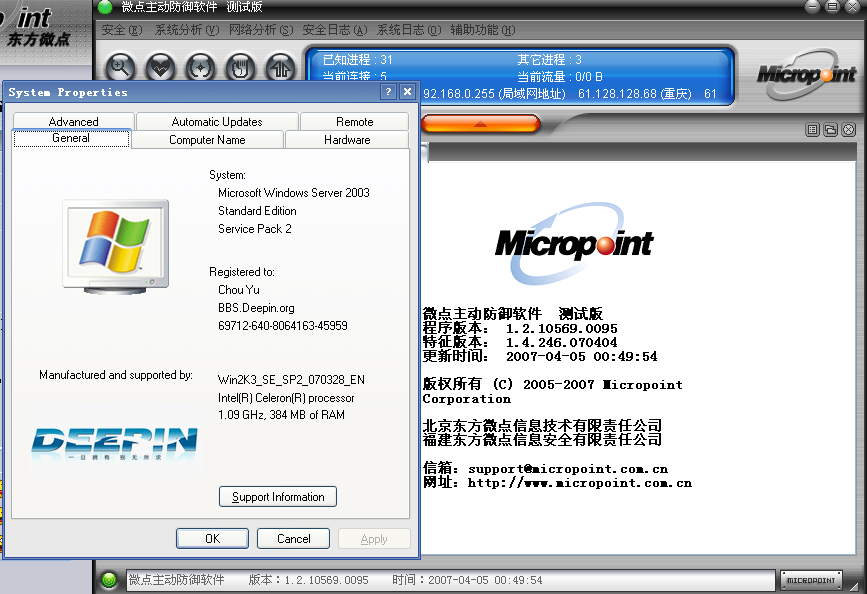Viewport: 867px width, 594px height.
Task: Click the '1.09 GHz, 384 MB of RAM' text
Action: tap(281, 415)
